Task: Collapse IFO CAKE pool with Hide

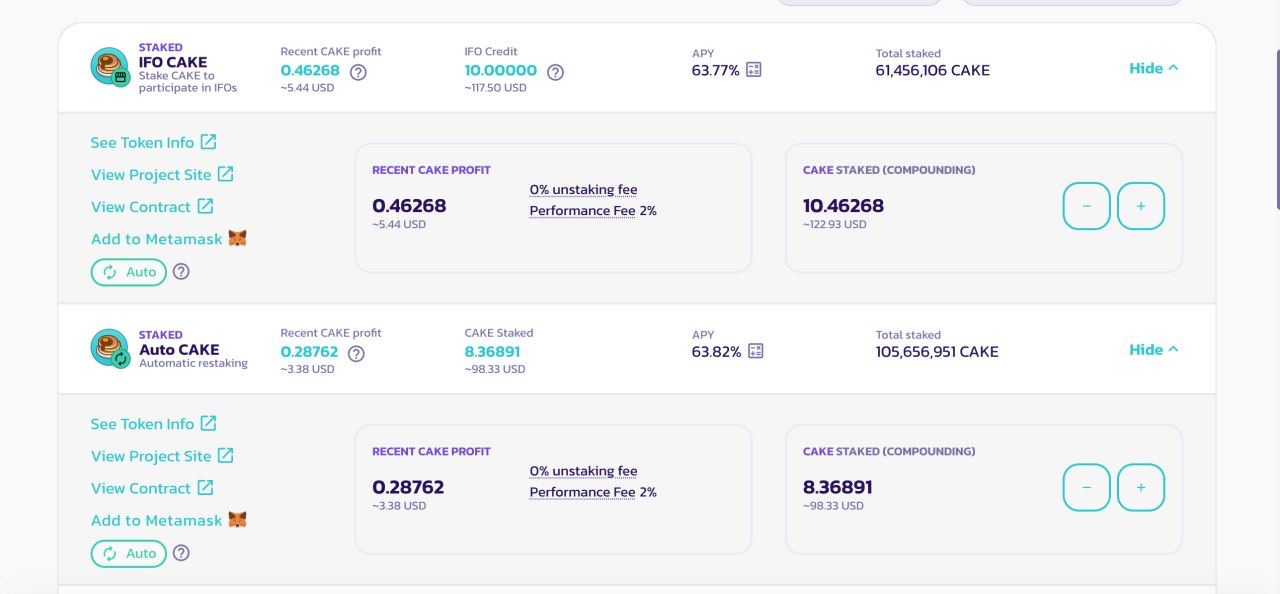Action: (x=1154, y=68)
